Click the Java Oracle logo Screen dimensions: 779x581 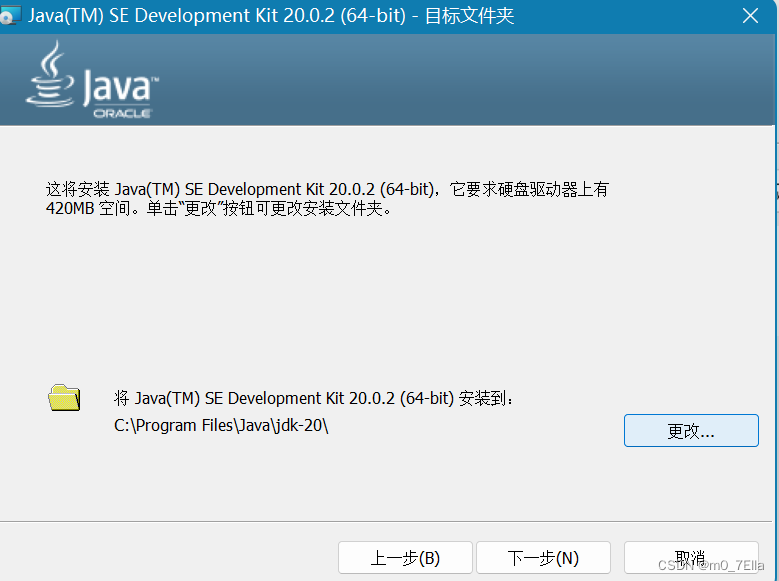[x=92, y=80]
